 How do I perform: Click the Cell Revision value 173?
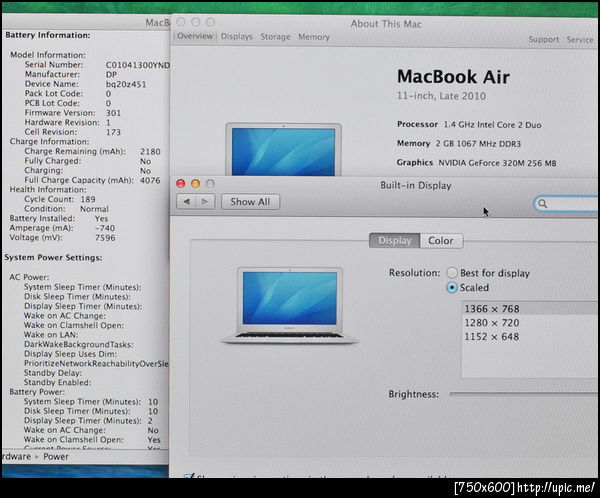[x=113, y=132]
